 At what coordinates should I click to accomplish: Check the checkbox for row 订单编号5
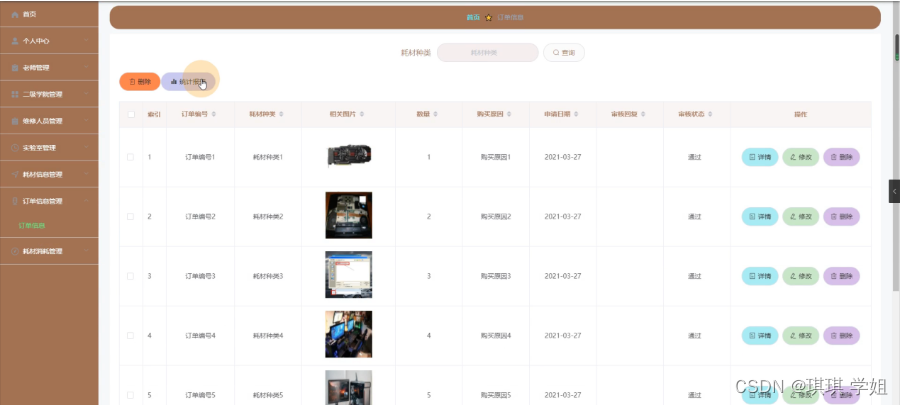(x=131, y=395)
